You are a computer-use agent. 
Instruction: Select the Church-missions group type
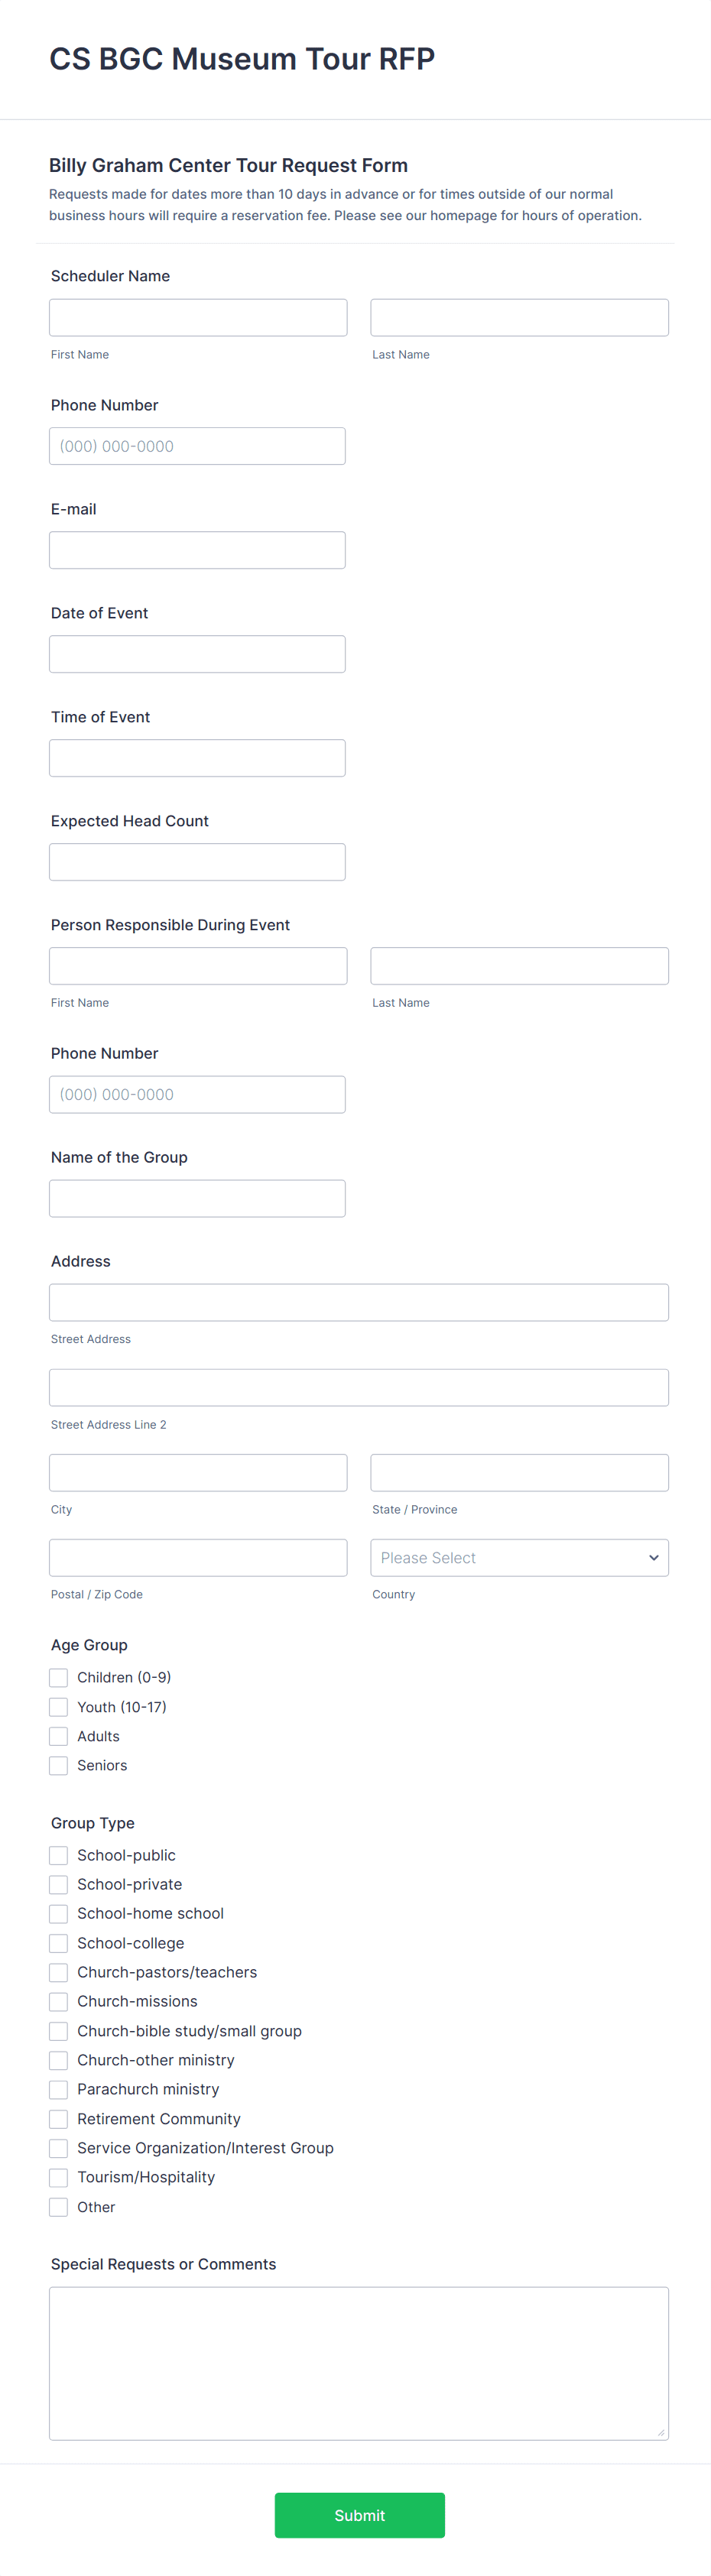[x=58, y=2001]
